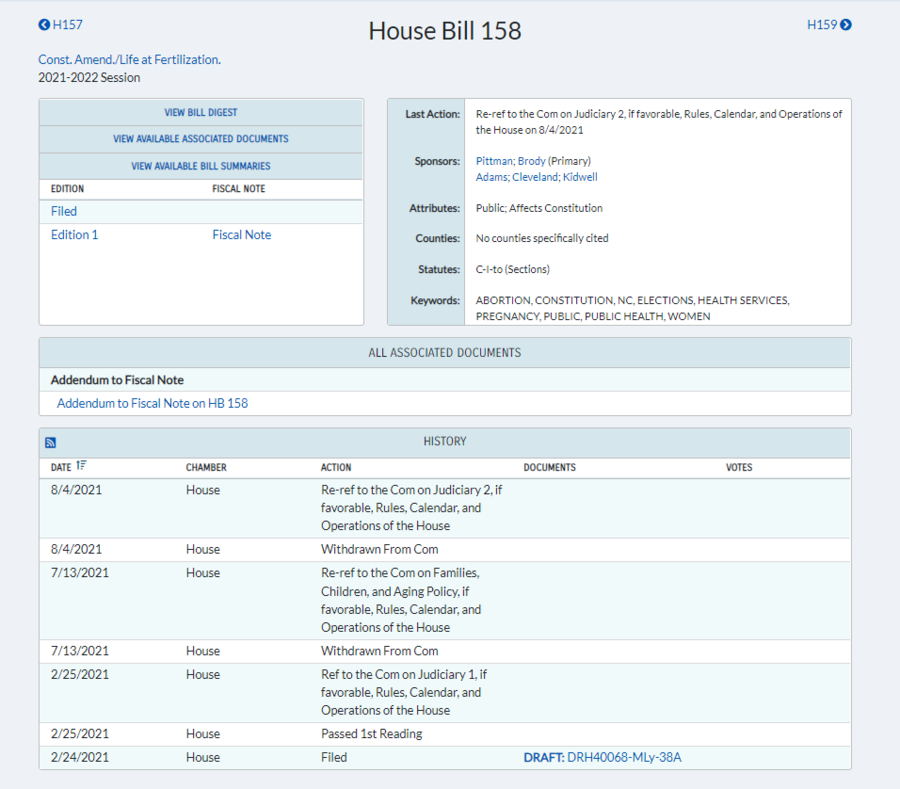
Task: Open Addendum to Fiscal Note on HB 158
Action: click(152, 403)
